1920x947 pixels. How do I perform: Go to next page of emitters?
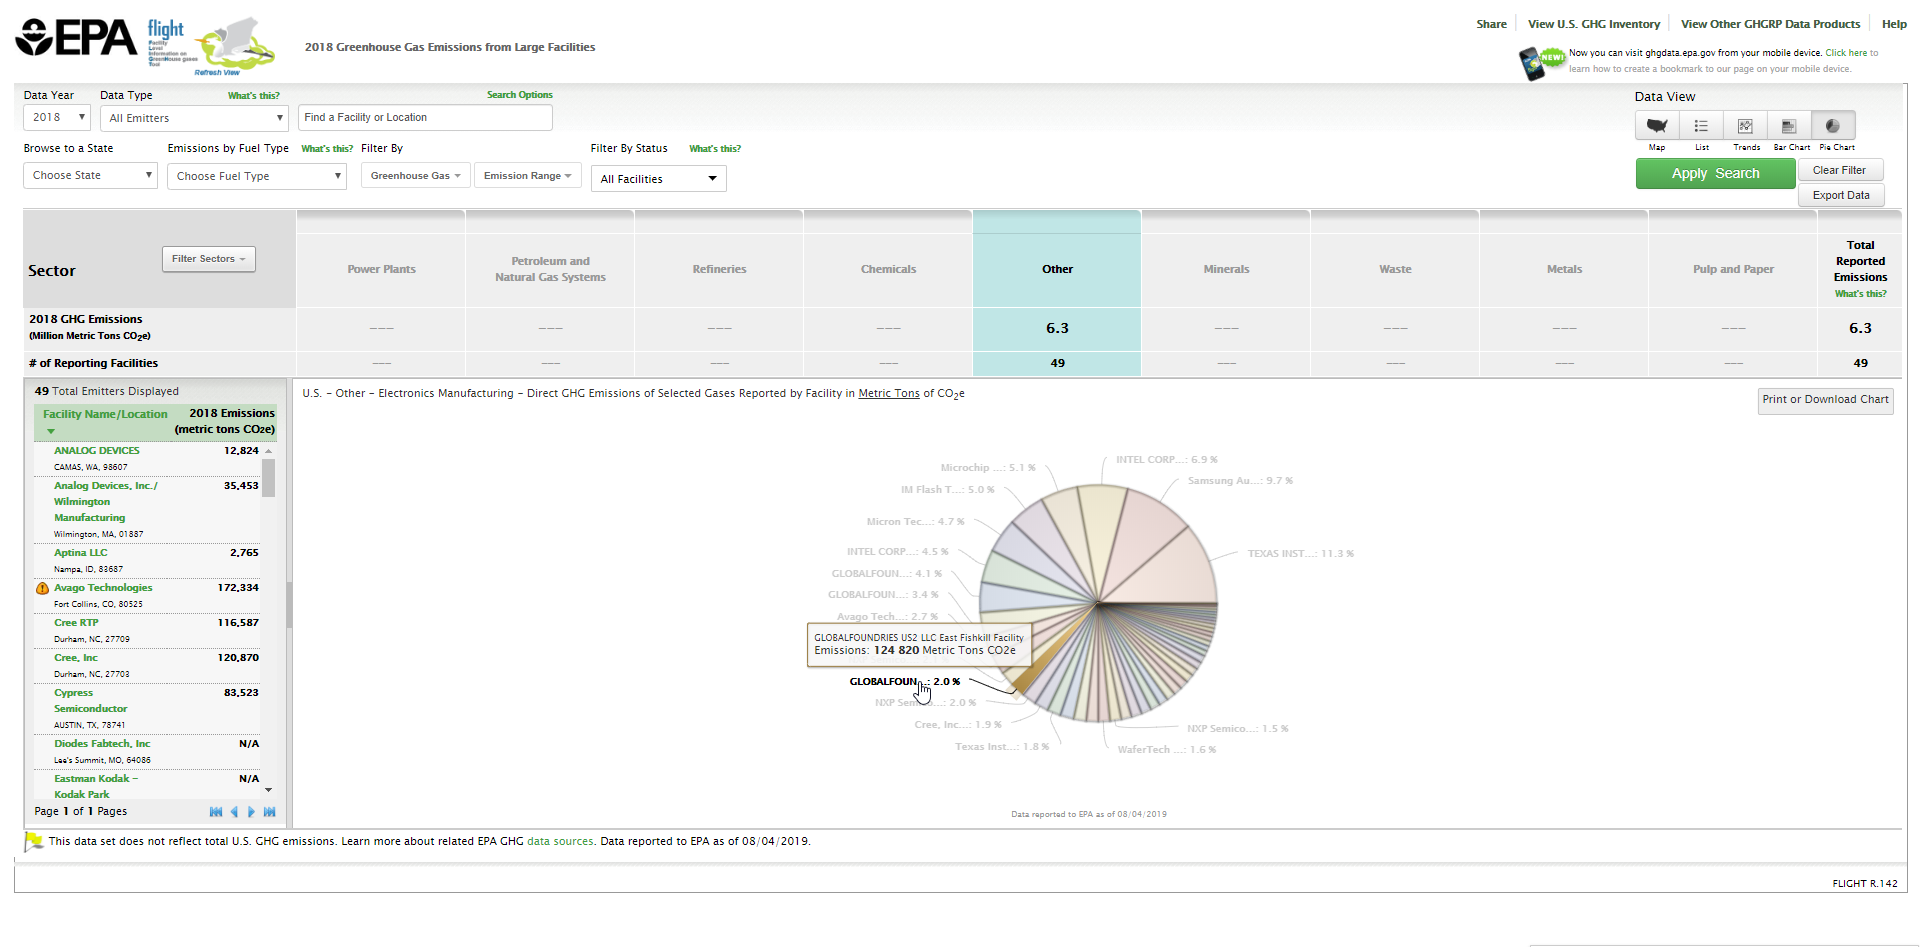tap(251, 812)
